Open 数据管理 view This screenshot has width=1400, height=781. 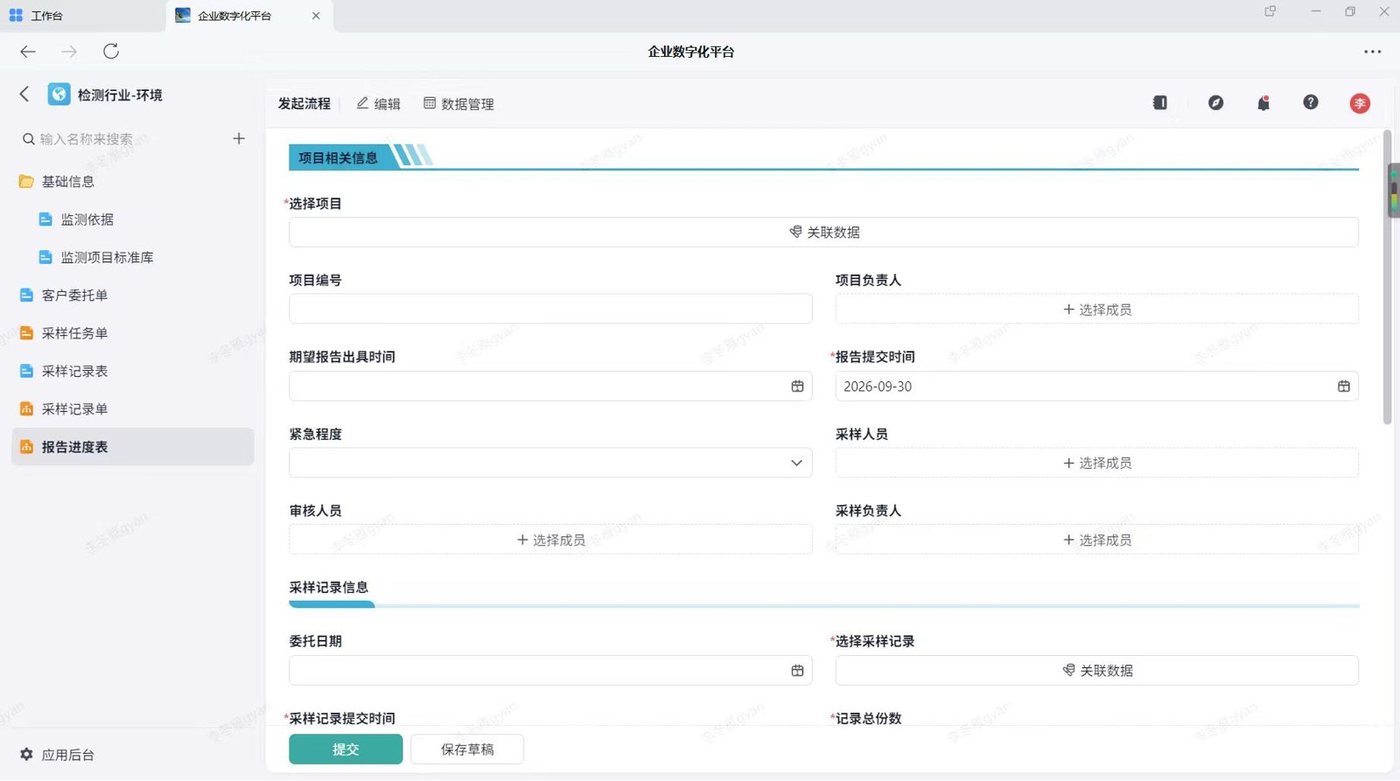pos(459,104)
